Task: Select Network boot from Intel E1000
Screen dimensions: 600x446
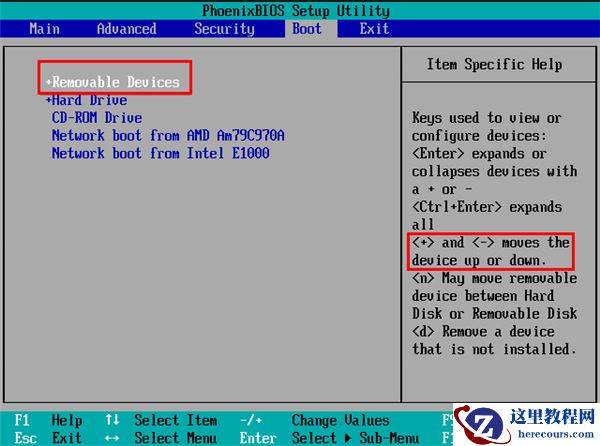Action: pyautogui.click(x=160, y=153)
